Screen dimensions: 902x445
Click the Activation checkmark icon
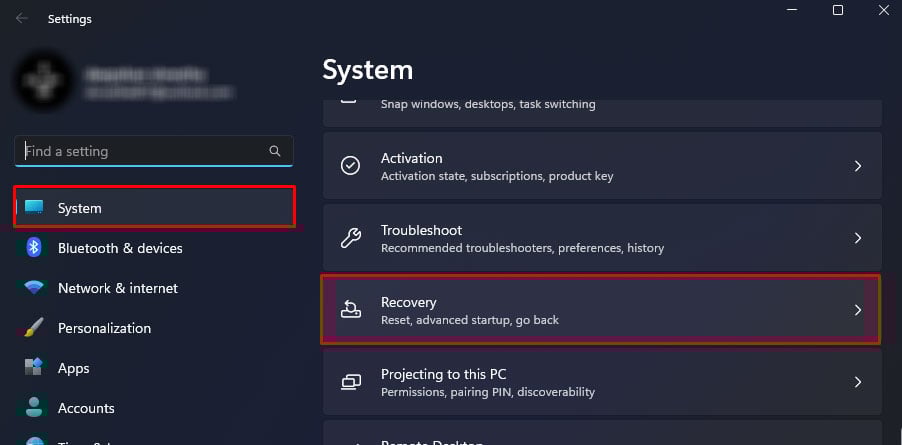[x=350, y=166]
